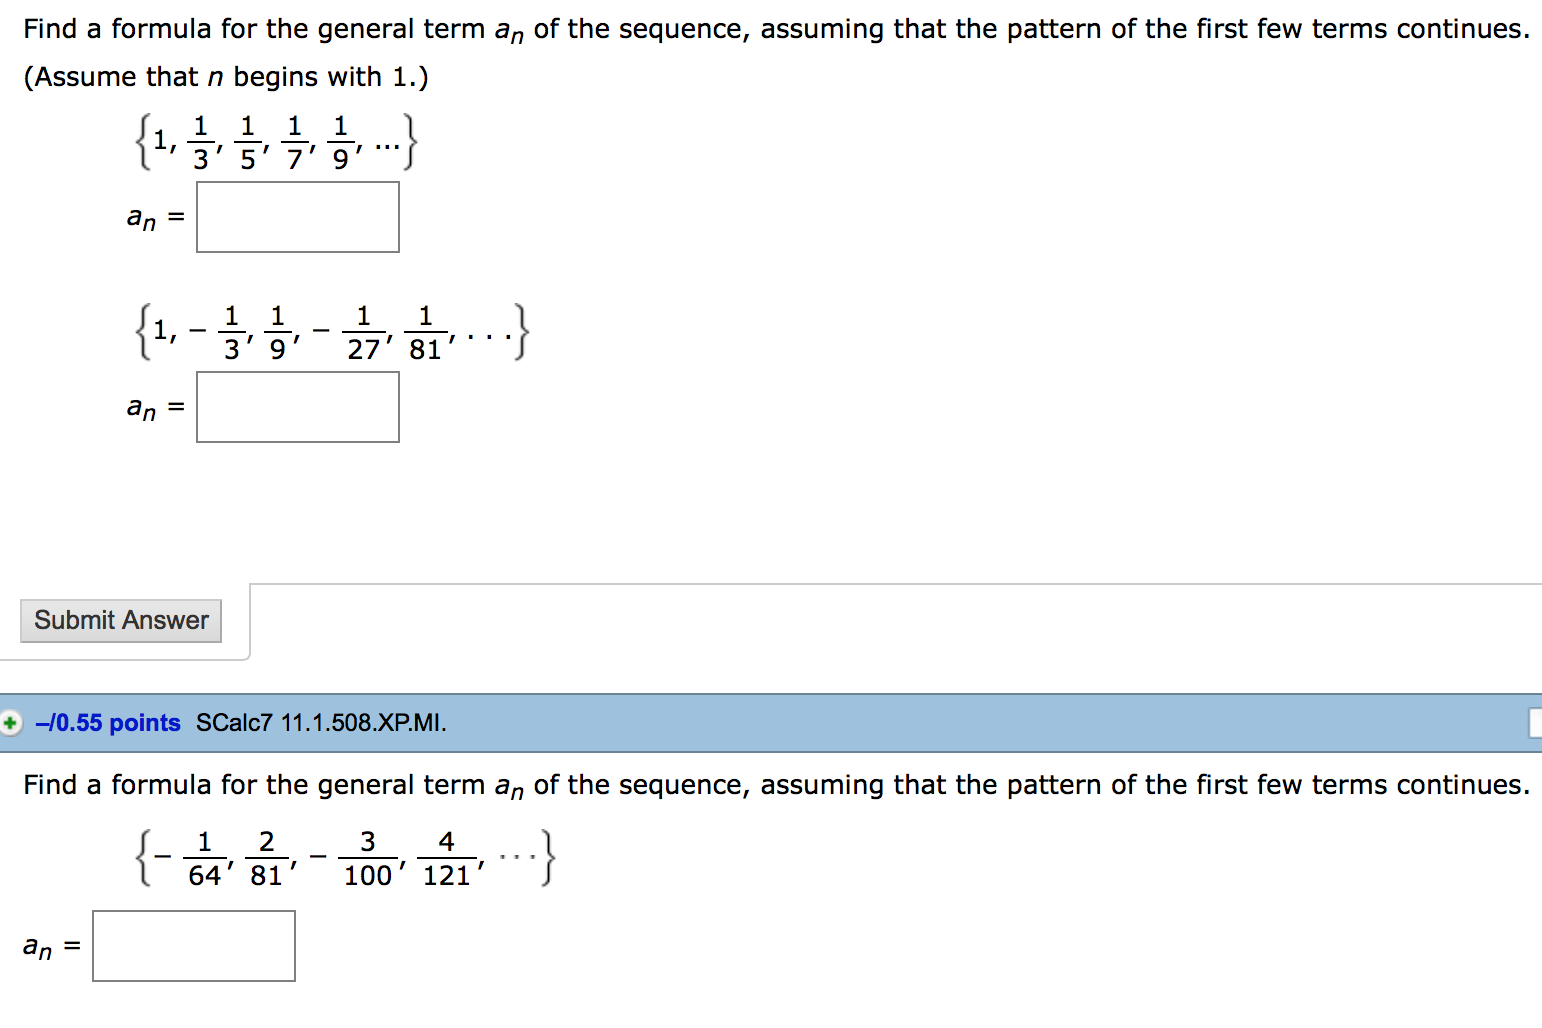Click the 'Assume that n begins with 1' note
Screen dimensions: 1542x1028
[226, 77]
